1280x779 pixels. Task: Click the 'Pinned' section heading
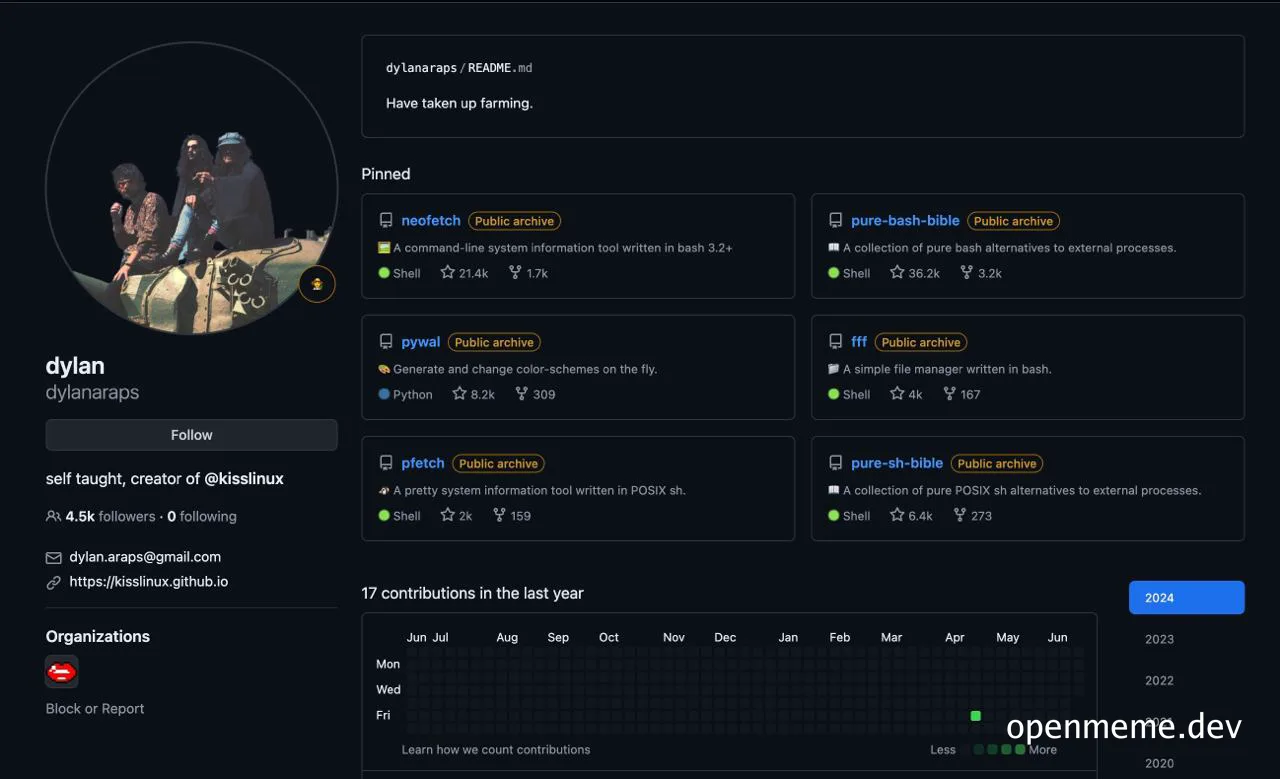point(386,174)
